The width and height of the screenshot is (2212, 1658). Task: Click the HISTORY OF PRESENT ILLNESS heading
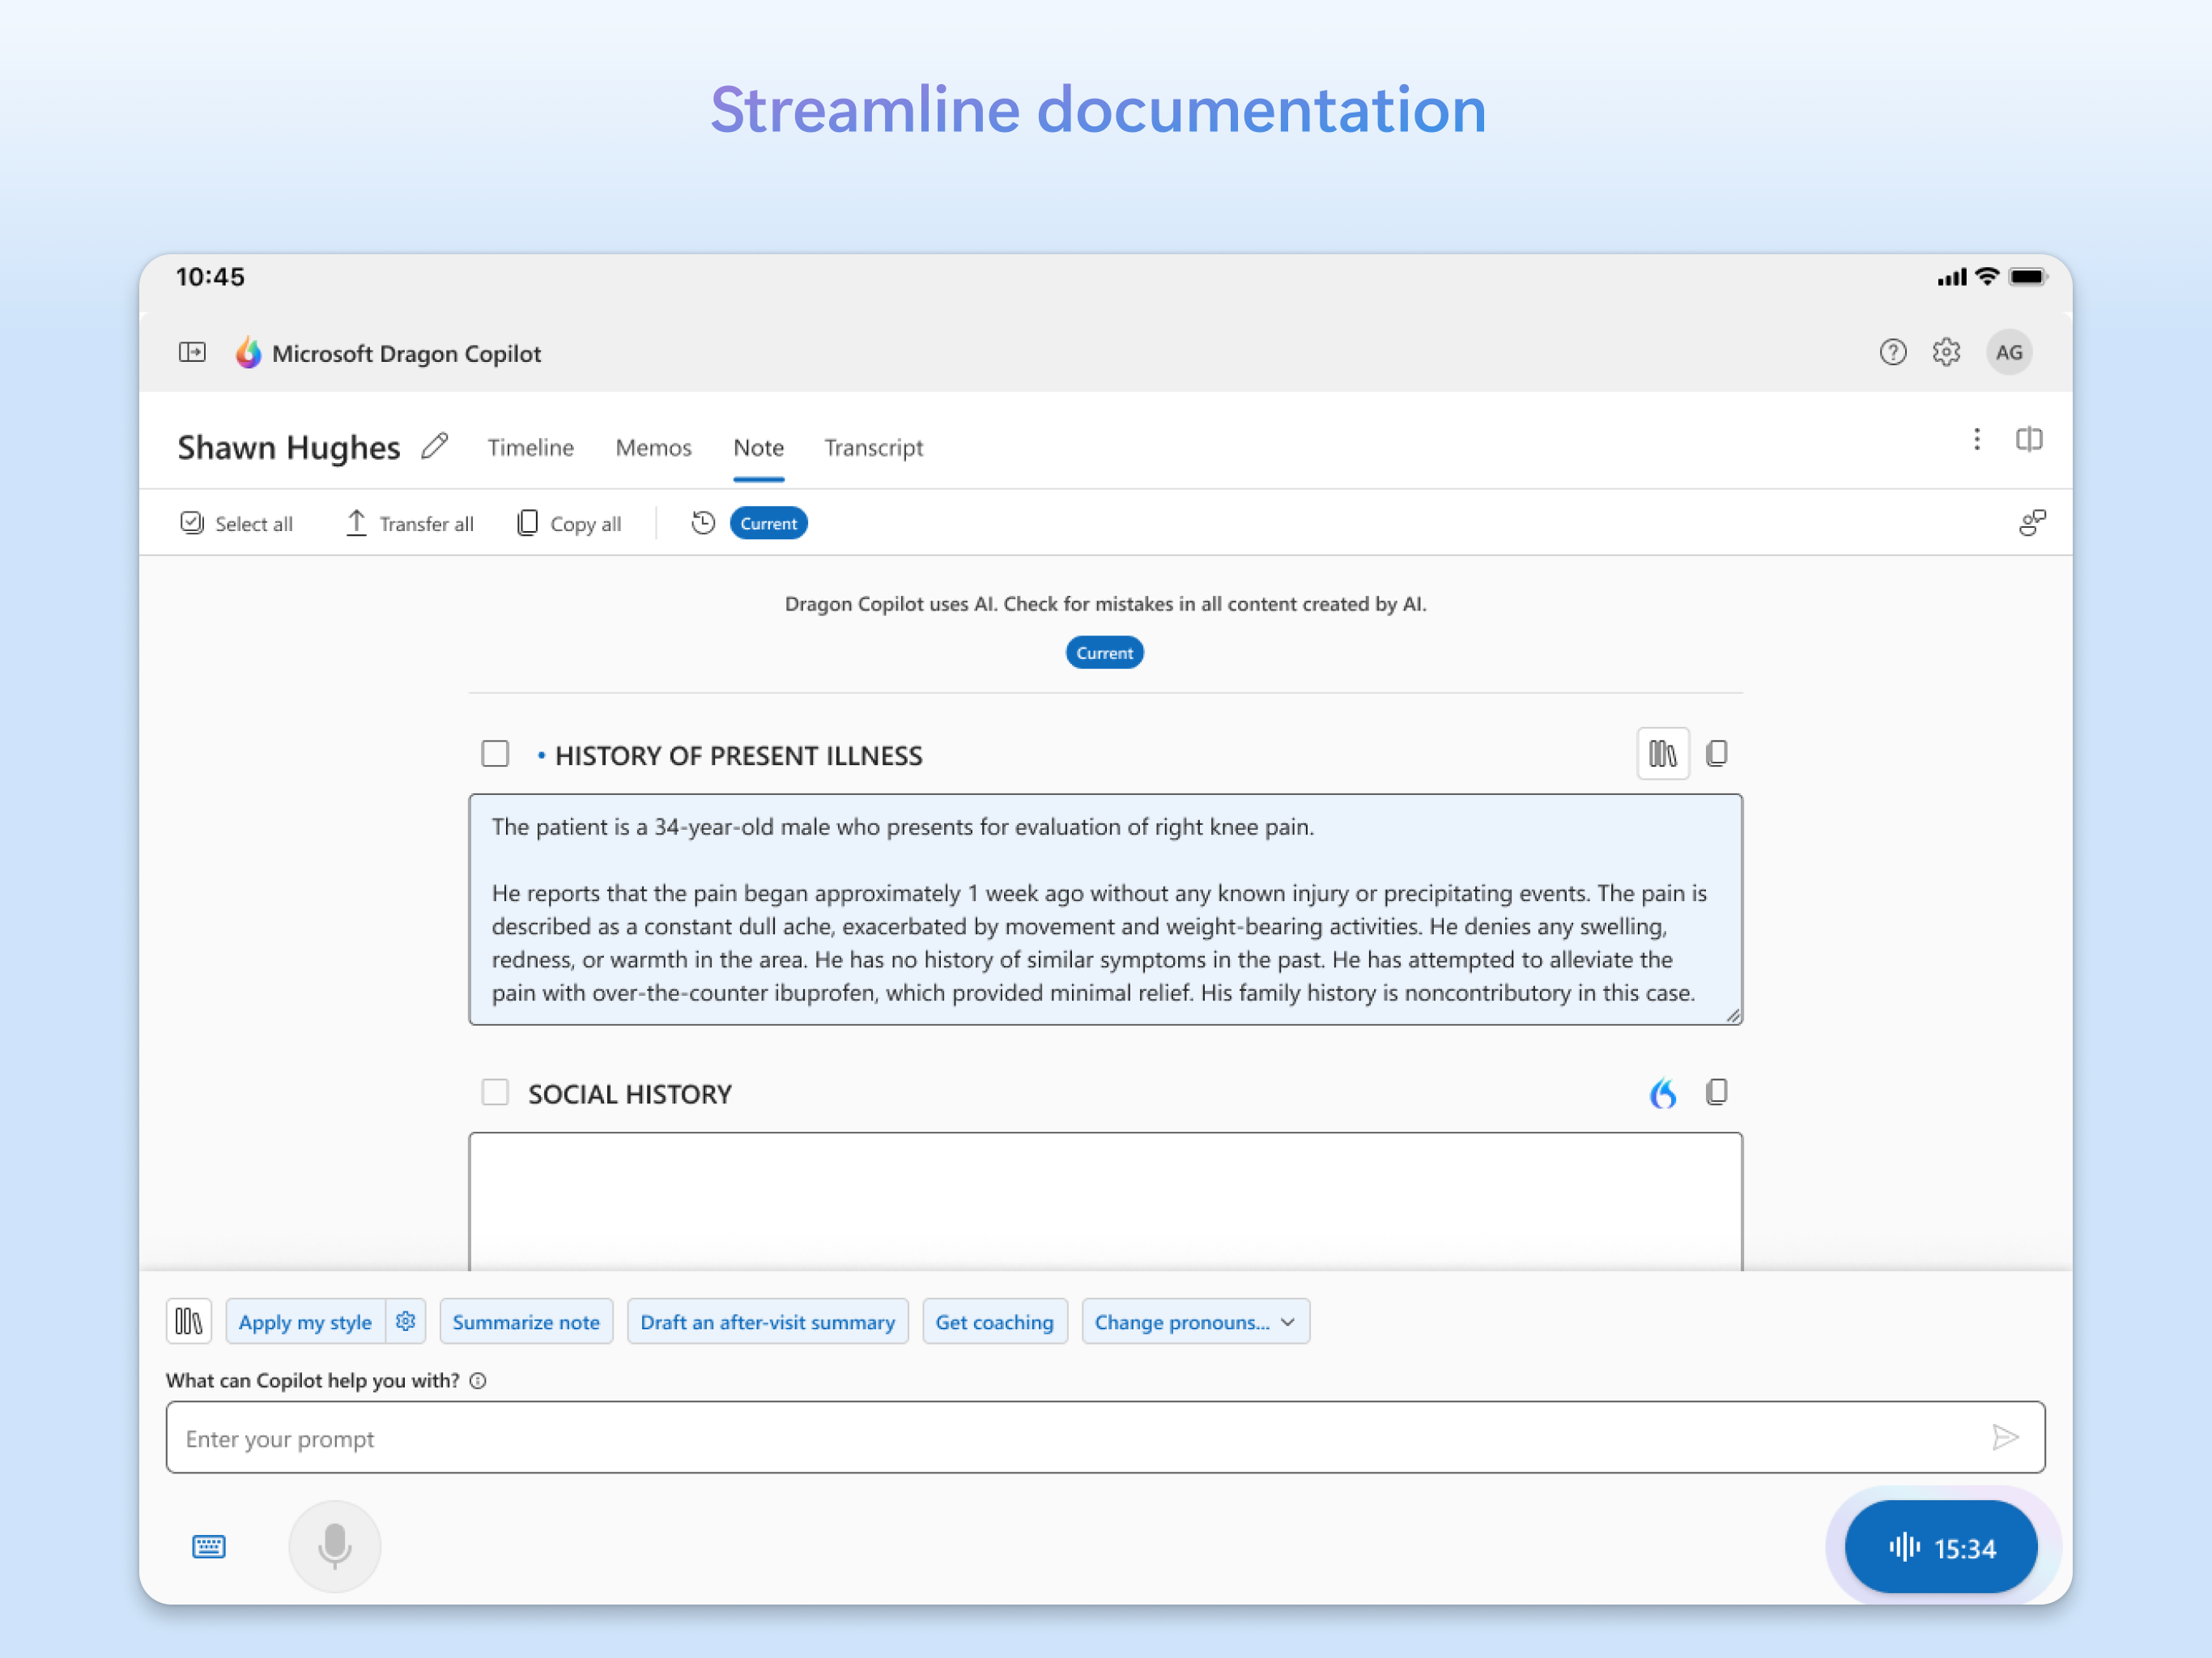739,756
